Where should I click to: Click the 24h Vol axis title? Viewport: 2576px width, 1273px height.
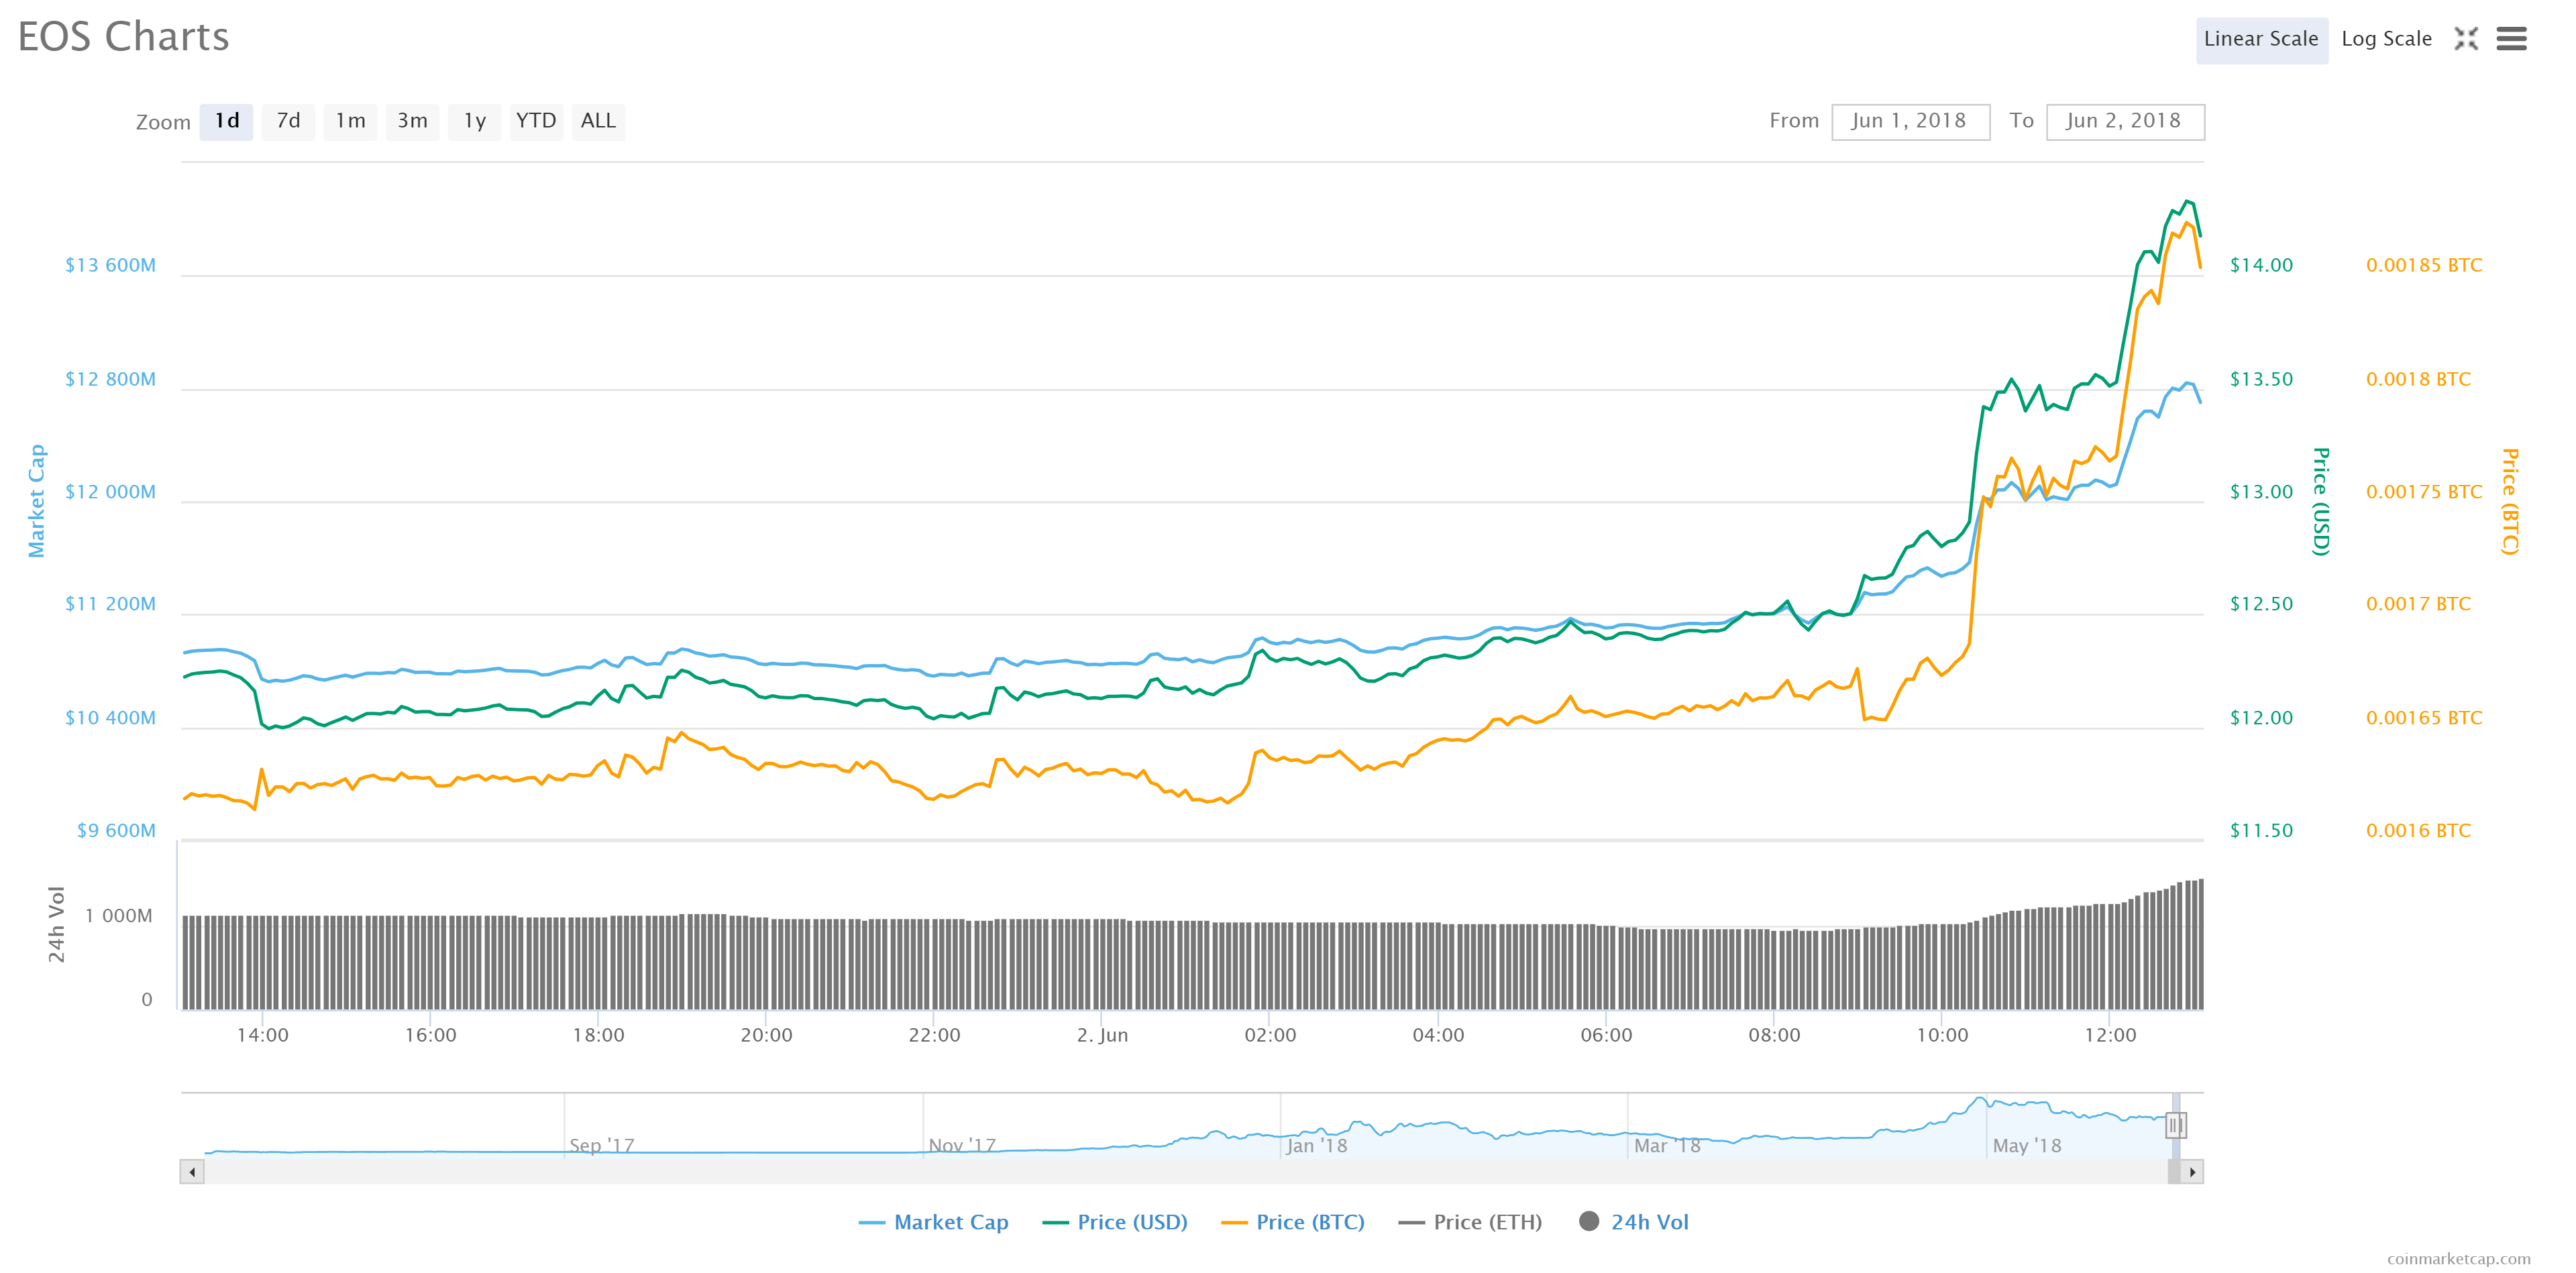point(57,924)
